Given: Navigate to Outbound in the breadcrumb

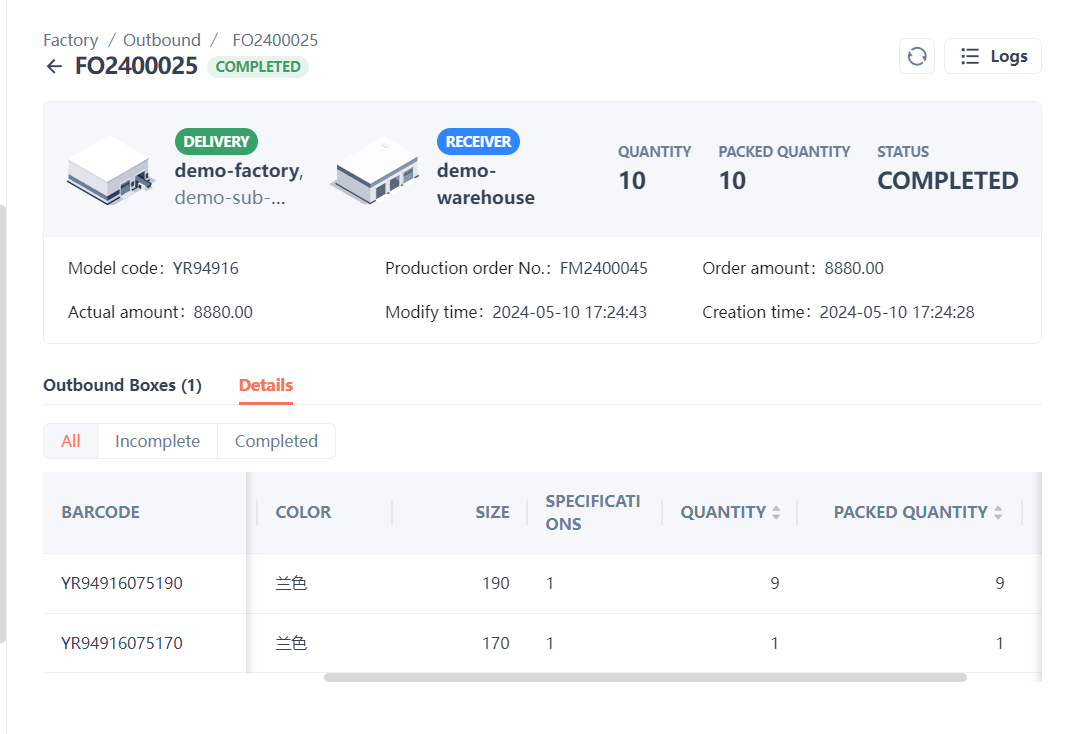Looking at the screenshot, I should coord(162,40).
